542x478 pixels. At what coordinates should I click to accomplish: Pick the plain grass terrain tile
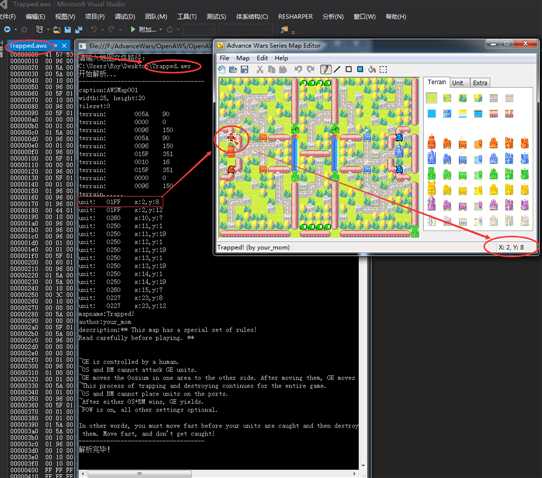431,98
